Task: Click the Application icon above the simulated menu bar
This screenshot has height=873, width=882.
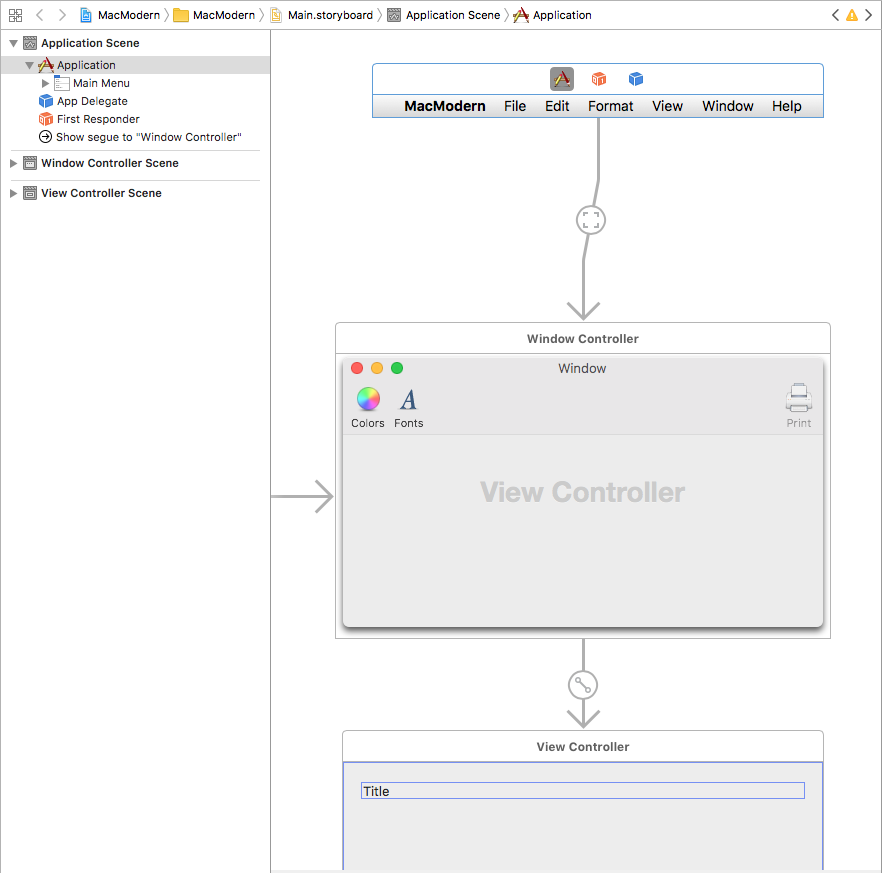Action: (561, 78)
